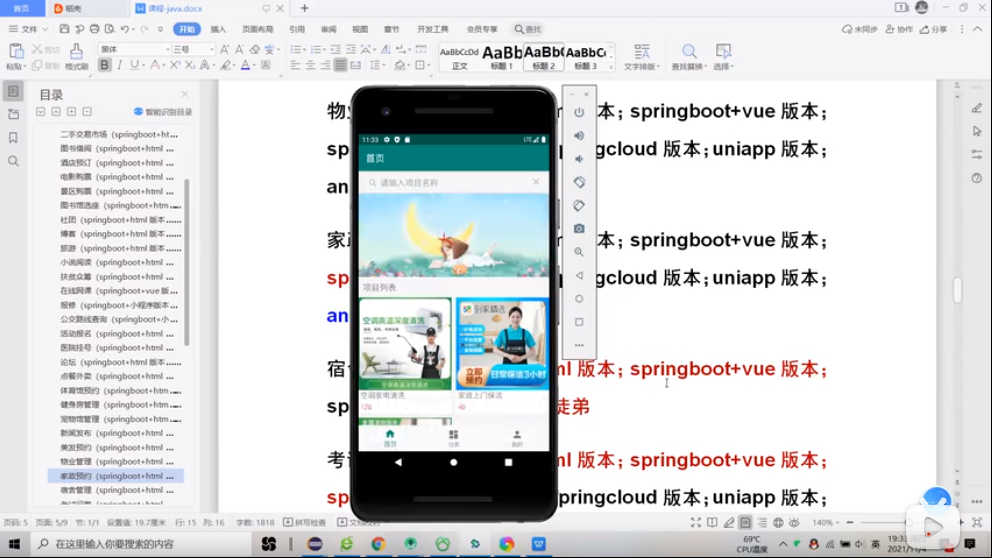
Task: Click the align left paragraph icon
Action: coord(295,65)
